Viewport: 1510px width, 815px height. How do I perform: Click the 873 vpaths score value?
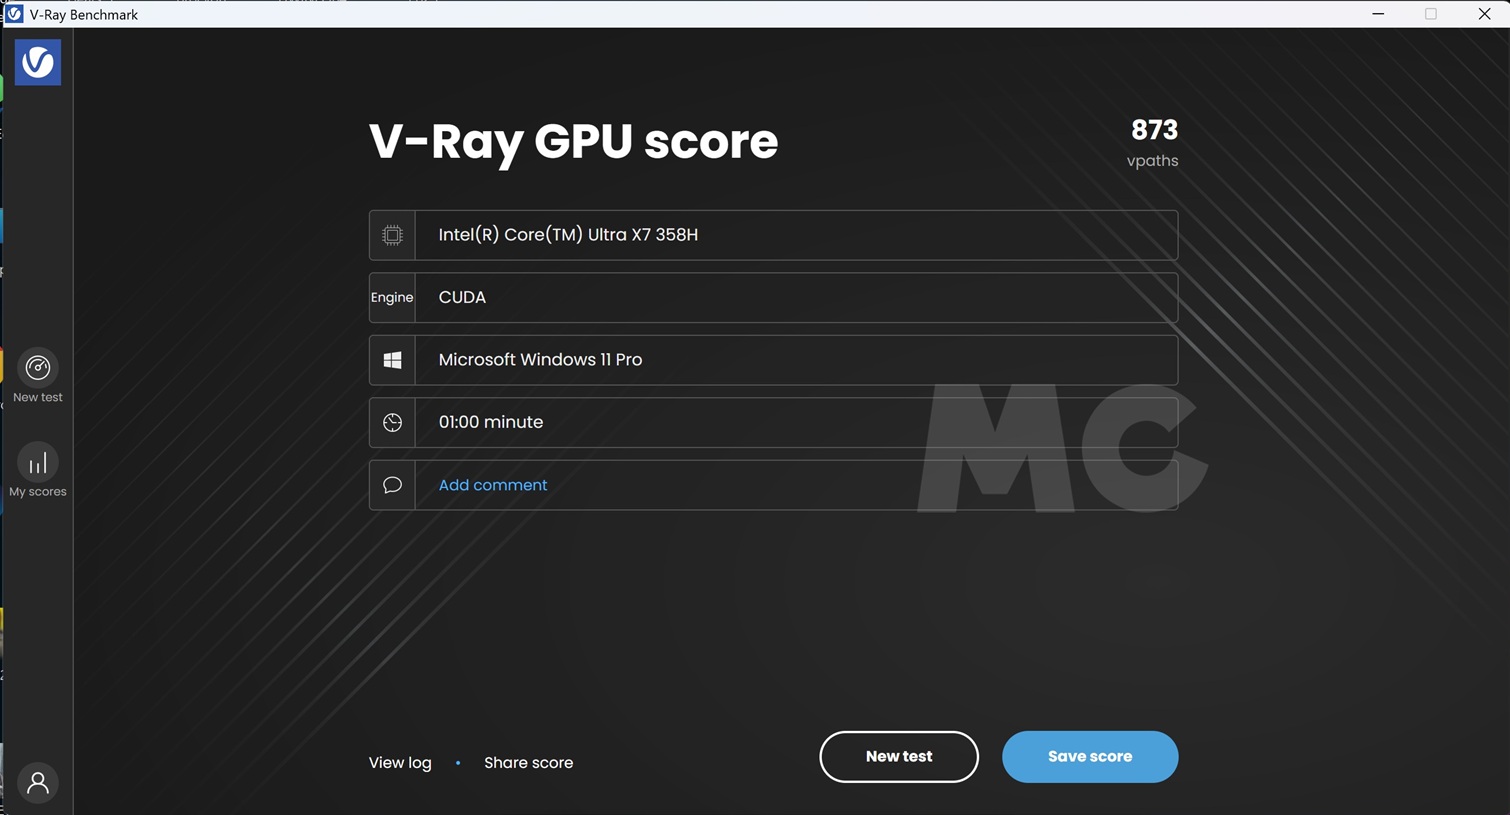(1154, 131)
